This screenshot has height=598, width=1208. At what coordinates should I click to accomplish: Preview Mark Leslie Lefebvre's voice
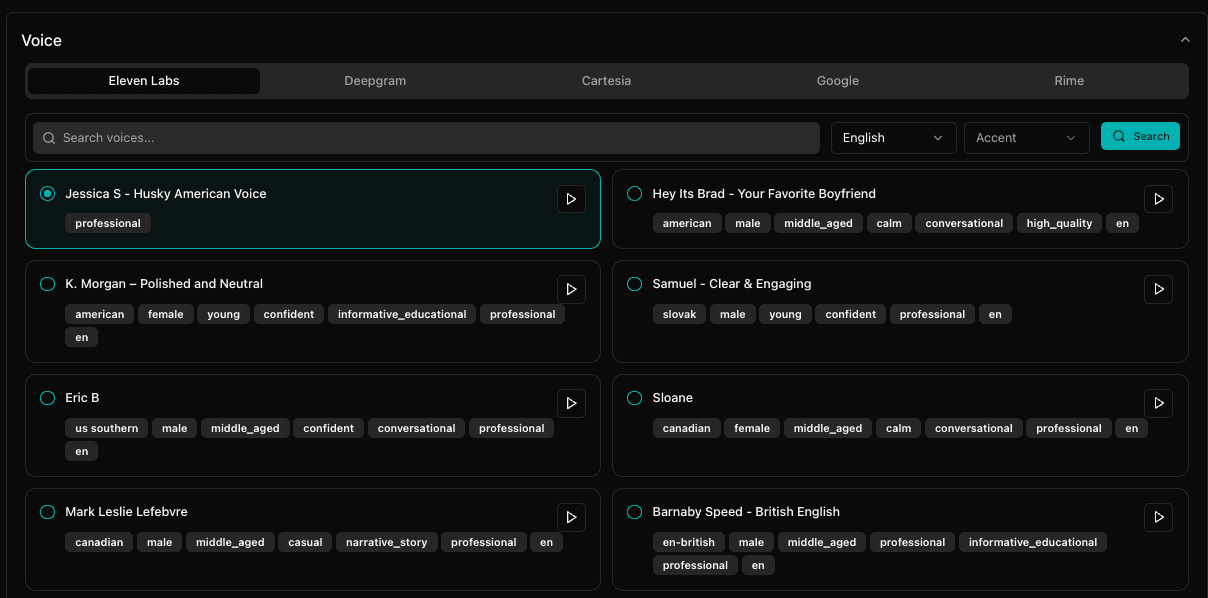tap(571, 517)
